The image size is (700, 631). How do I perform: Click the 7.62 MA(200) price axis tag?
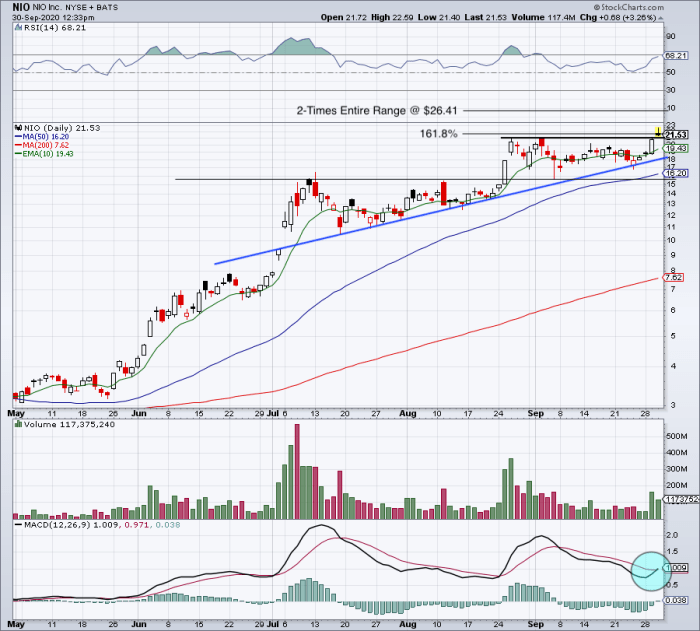pyautogui.click(x=673, y=277)
